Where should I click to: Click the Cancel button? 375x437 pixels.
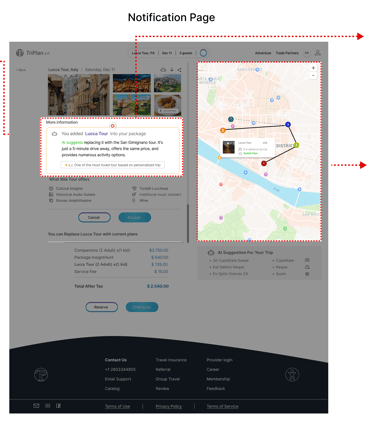(94, 217)
